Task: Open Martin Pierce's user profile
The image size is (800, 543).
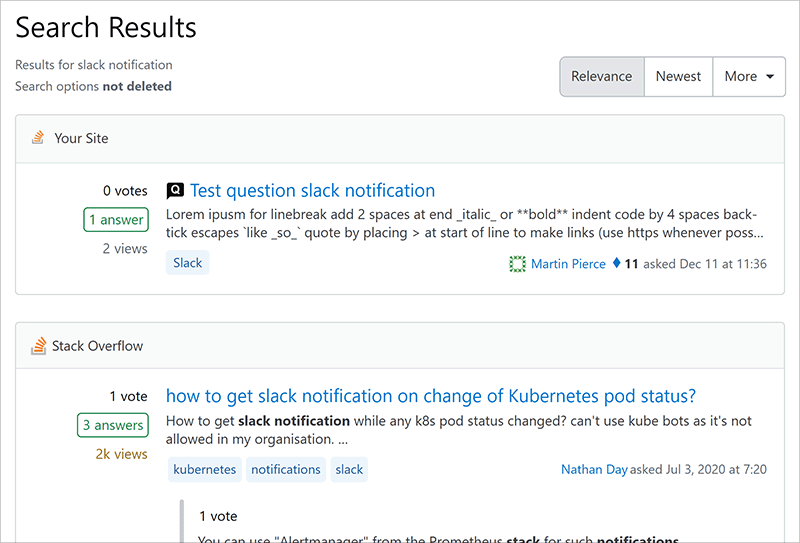Action: coord(568,264)
